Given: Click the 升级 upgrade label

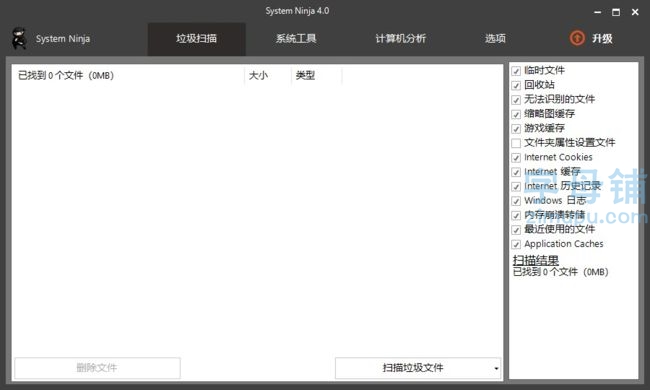Looking at the screenshot, I should pos(602,39).
